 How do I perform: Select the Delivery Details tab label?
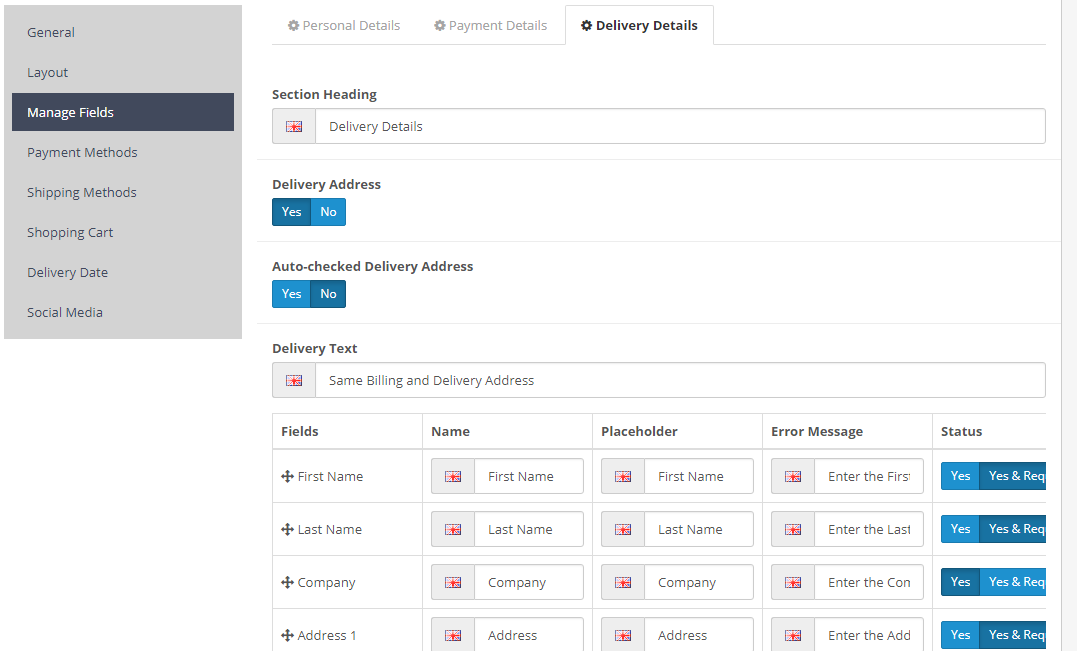point(646,25)
